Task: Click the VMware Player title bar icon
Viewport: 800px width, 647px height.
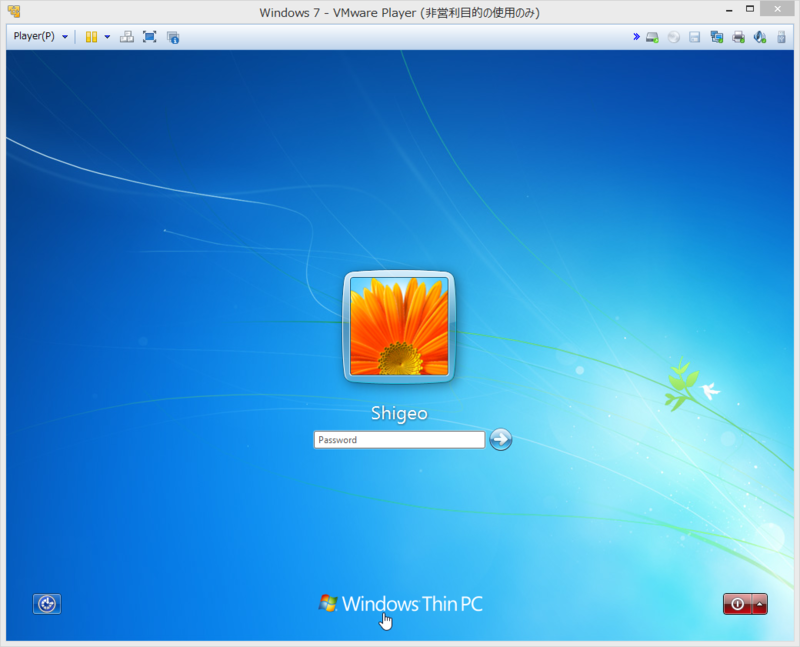Action: pyautogui.click(x=14, y=11)
